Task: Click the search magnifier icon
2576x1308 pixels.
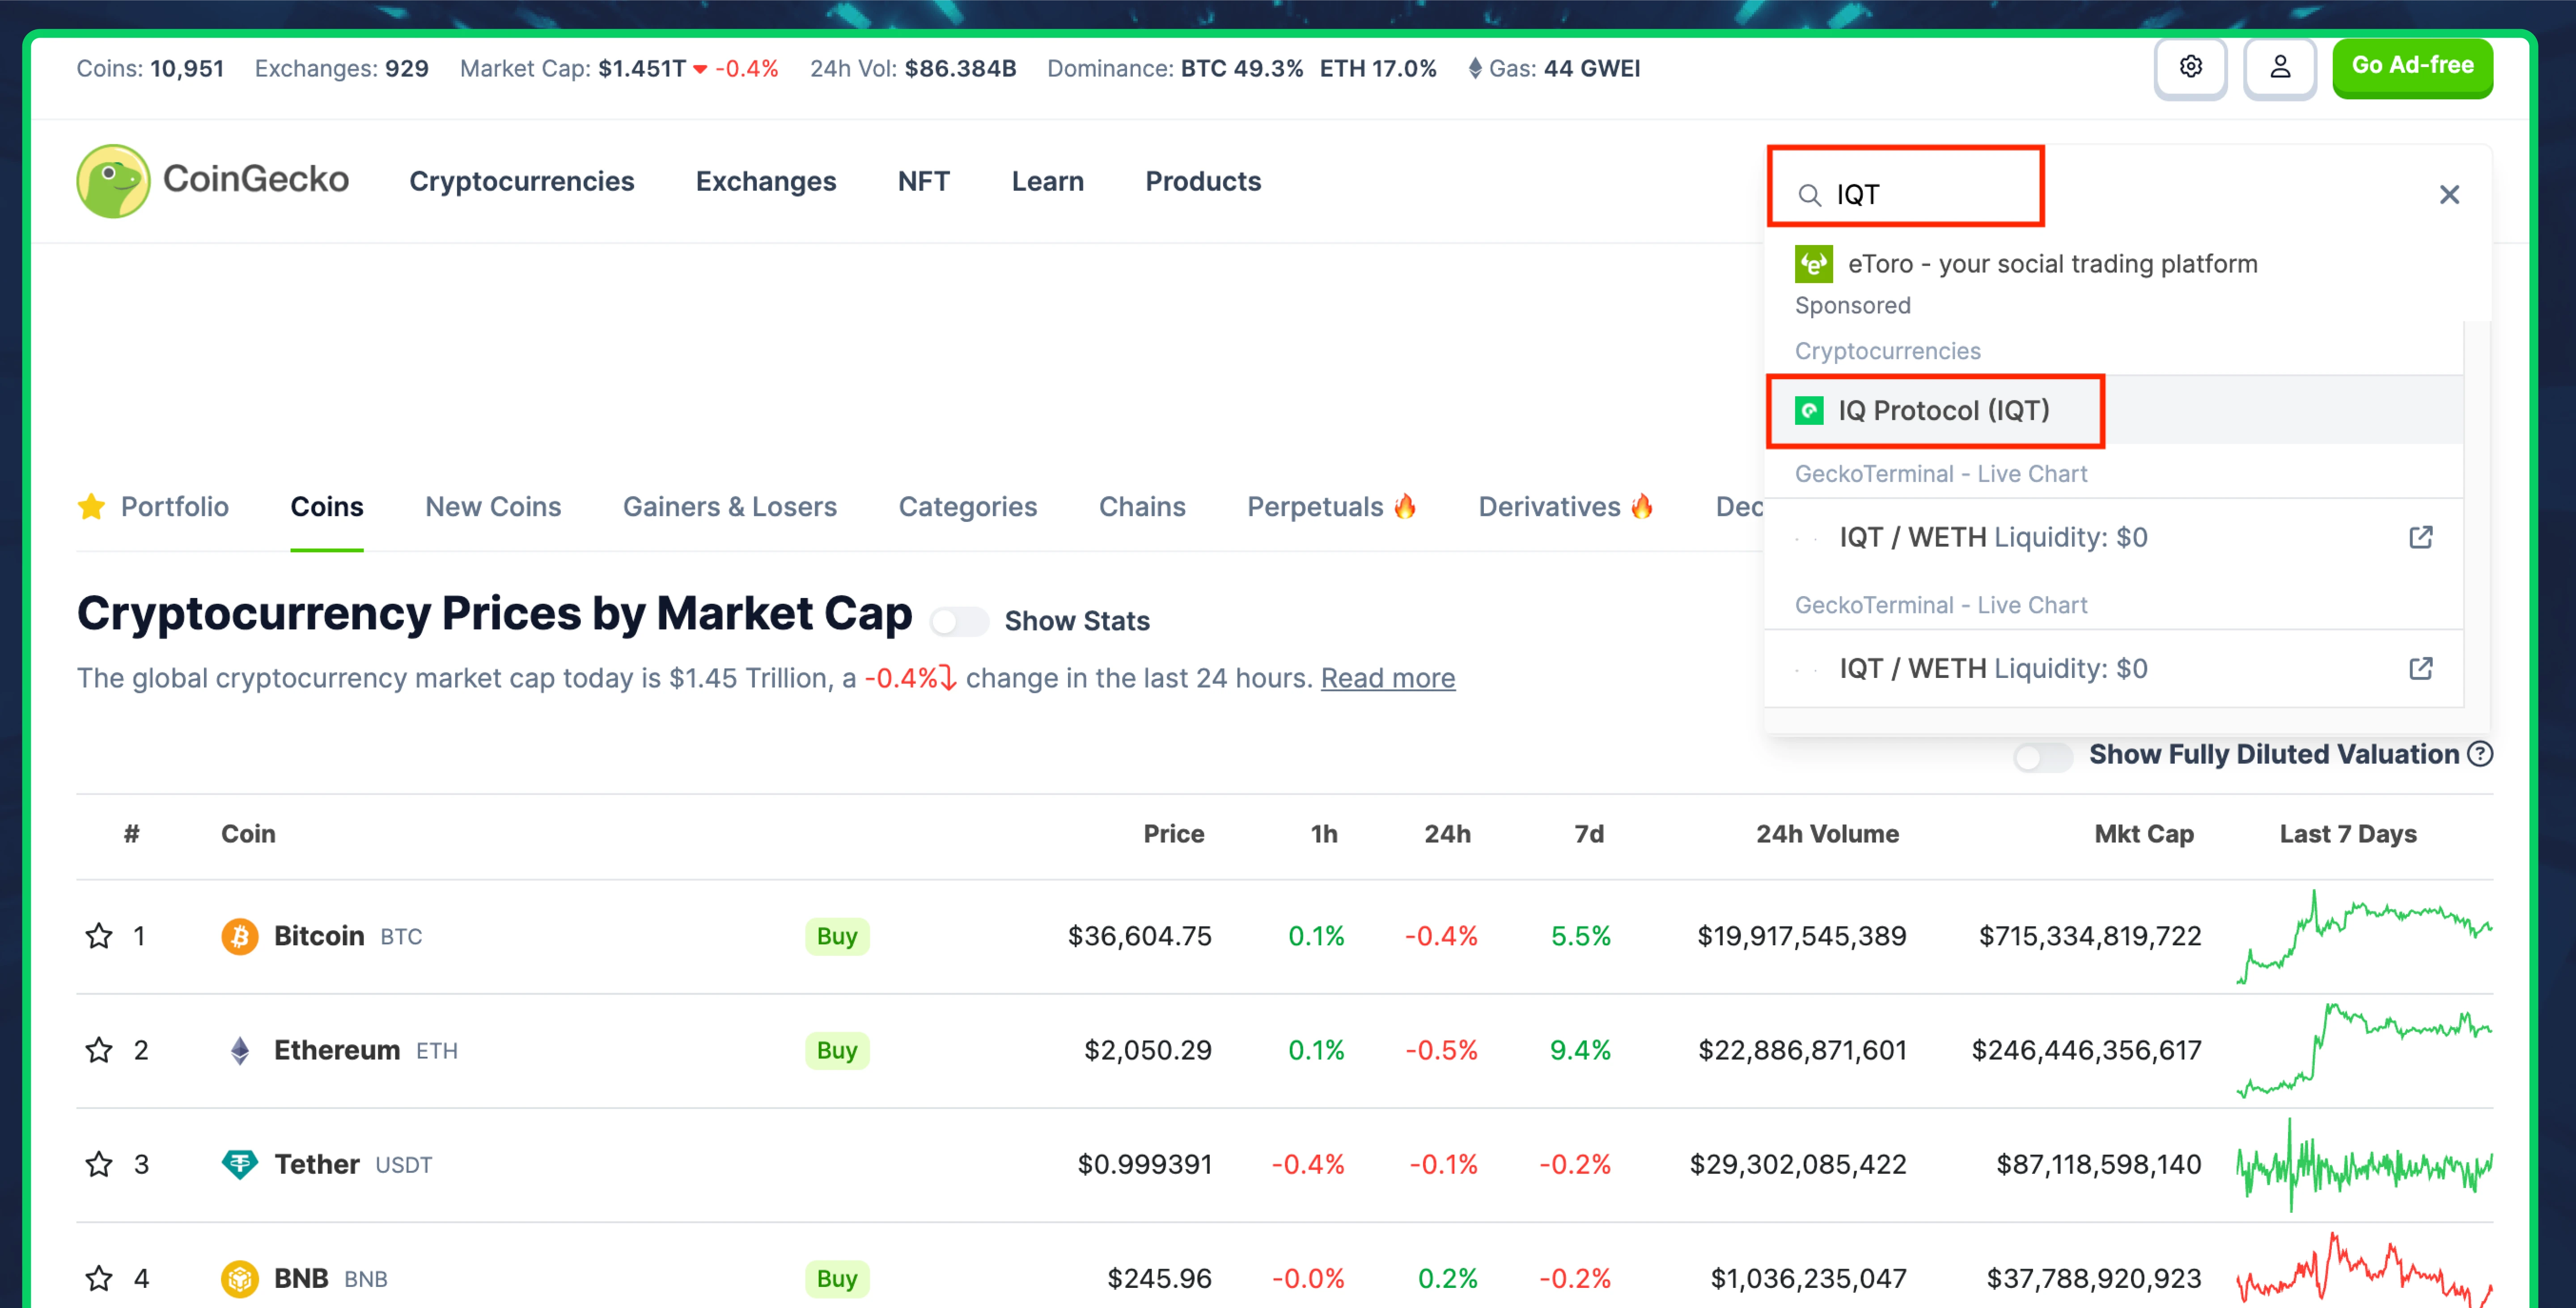Action: coord(1809,195)
